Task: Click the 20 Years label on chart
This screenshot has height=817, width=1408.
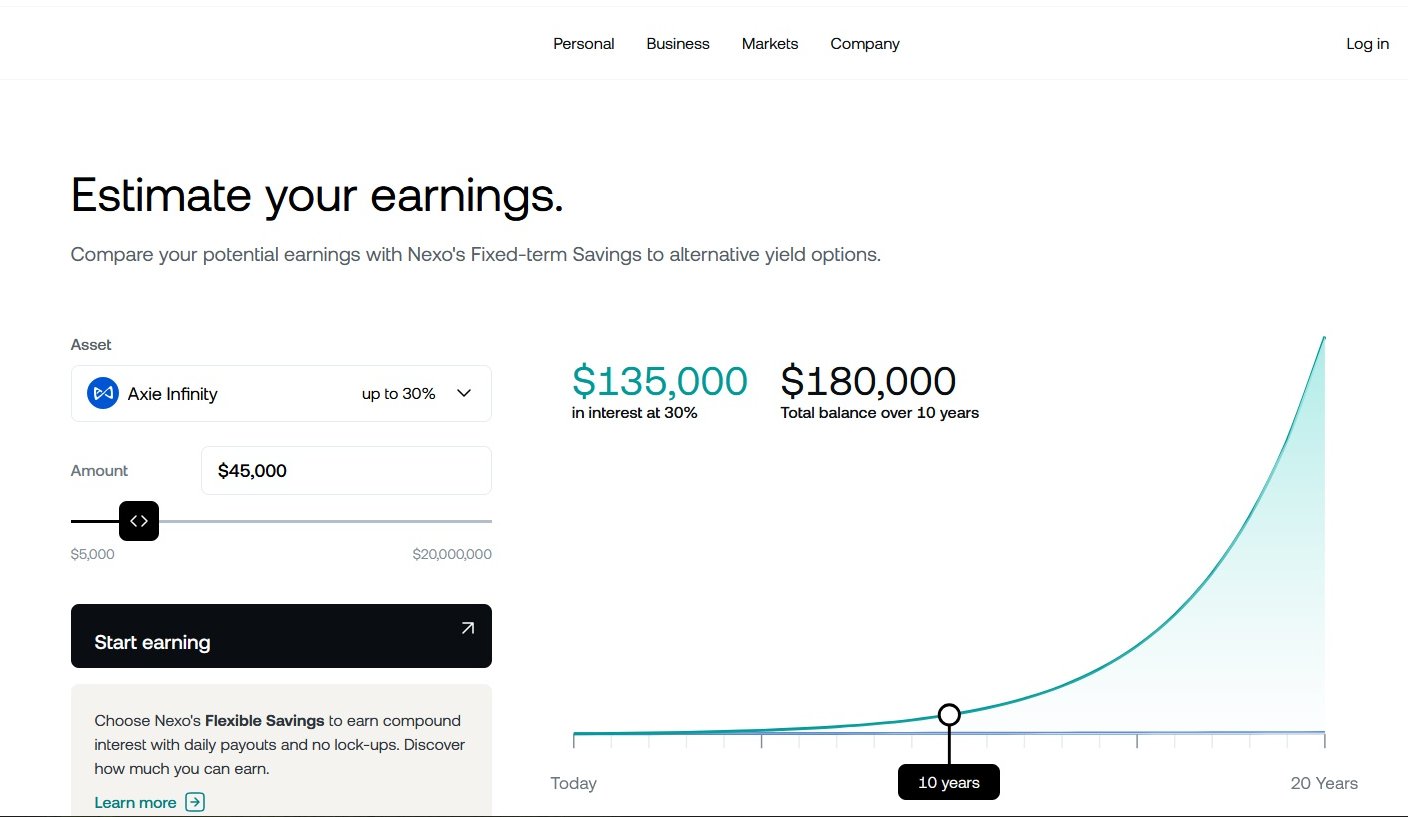Action: [1324, 783]
